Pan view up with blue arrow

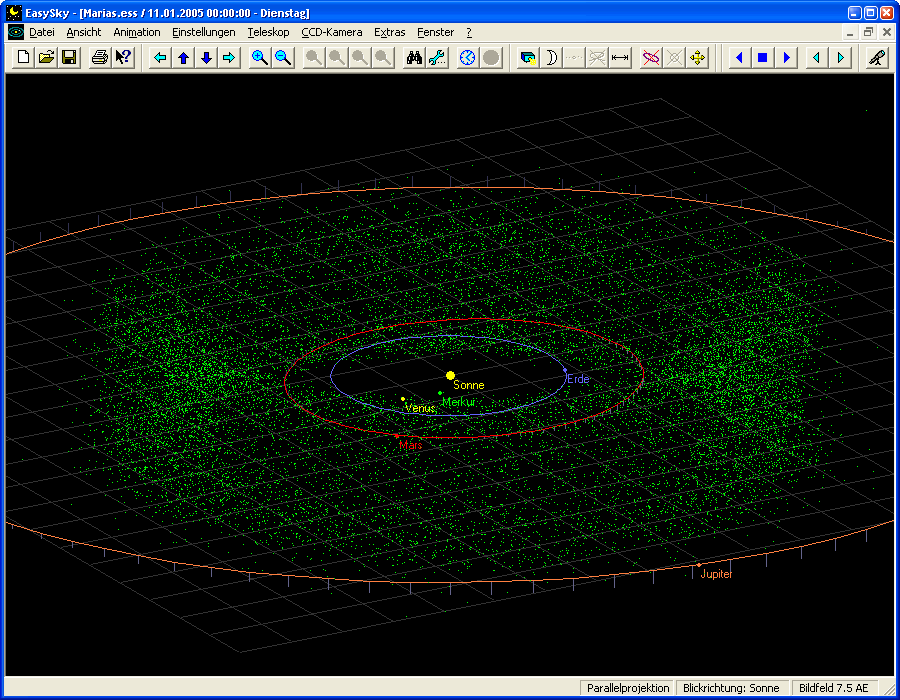tap(183, 58)
